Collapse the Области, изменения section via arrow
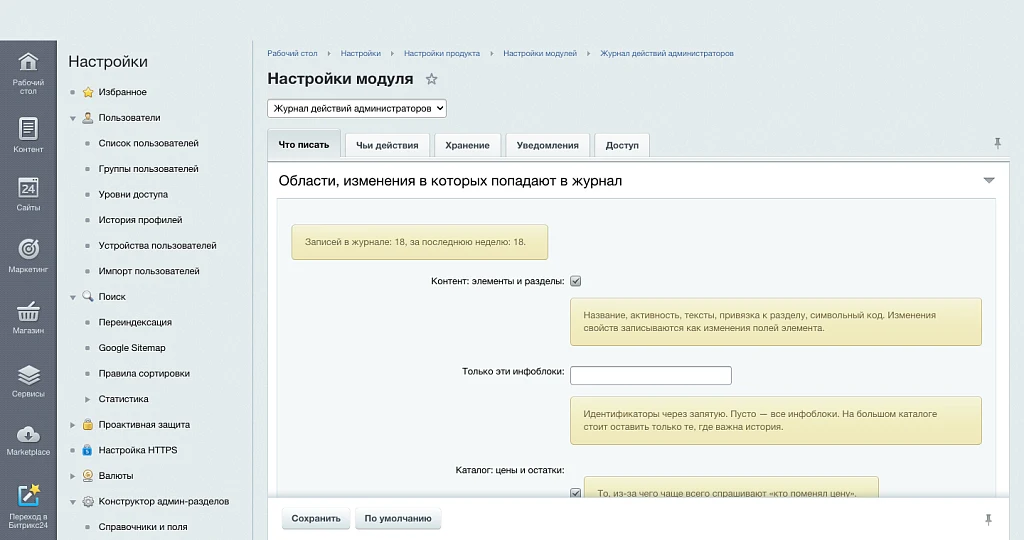The width and height of the screenshot is (1024, 540). point(989,181)
